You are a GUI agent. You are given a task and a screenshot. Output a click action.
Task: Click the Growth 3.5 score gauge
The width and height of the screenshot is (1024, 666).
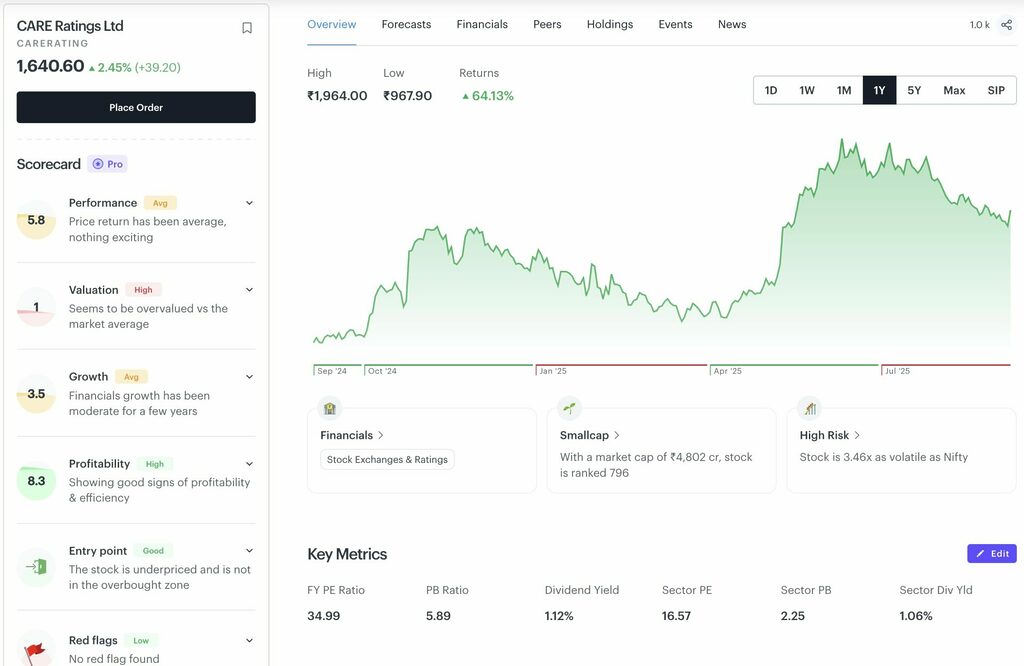[36, 394]
